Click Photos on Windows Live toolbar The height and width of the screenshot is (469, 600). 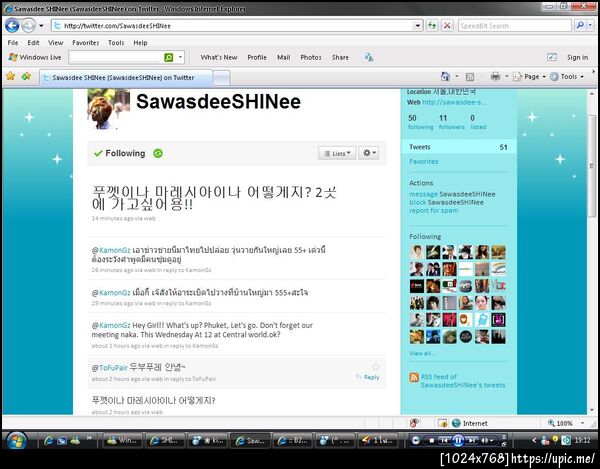click(311, 57)
